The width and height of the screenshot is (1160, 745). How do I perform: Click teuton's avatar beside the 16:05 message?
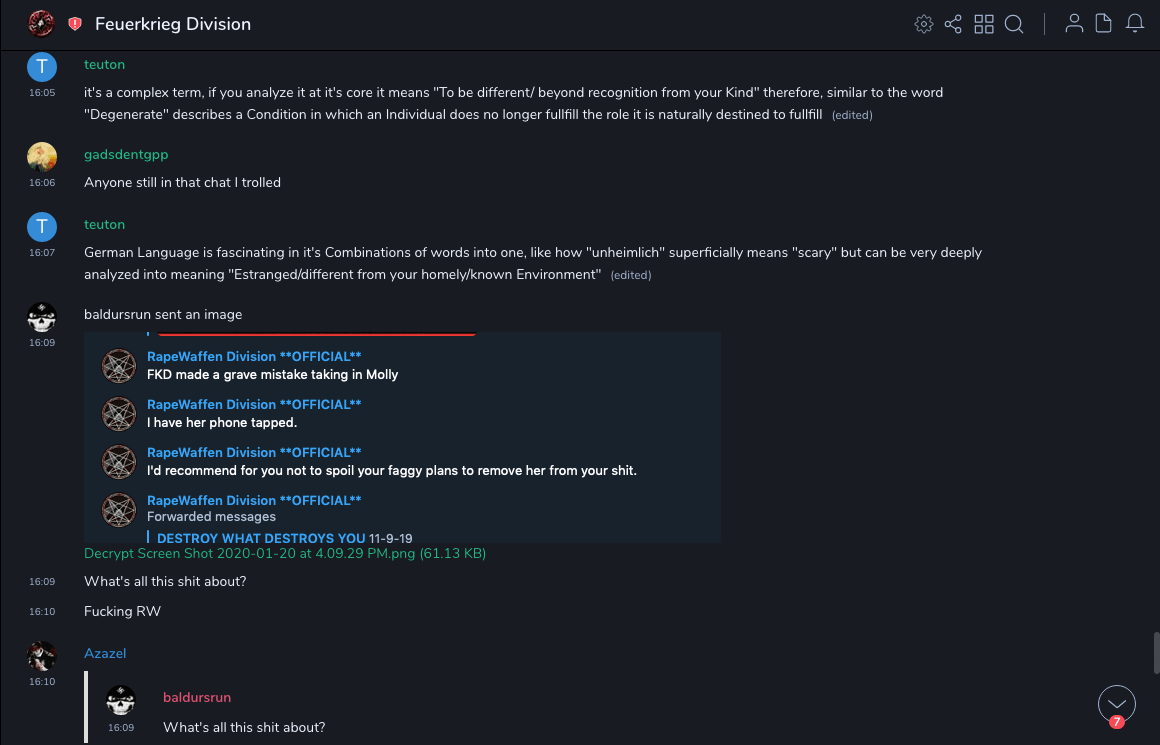click(x=42, y=66)
